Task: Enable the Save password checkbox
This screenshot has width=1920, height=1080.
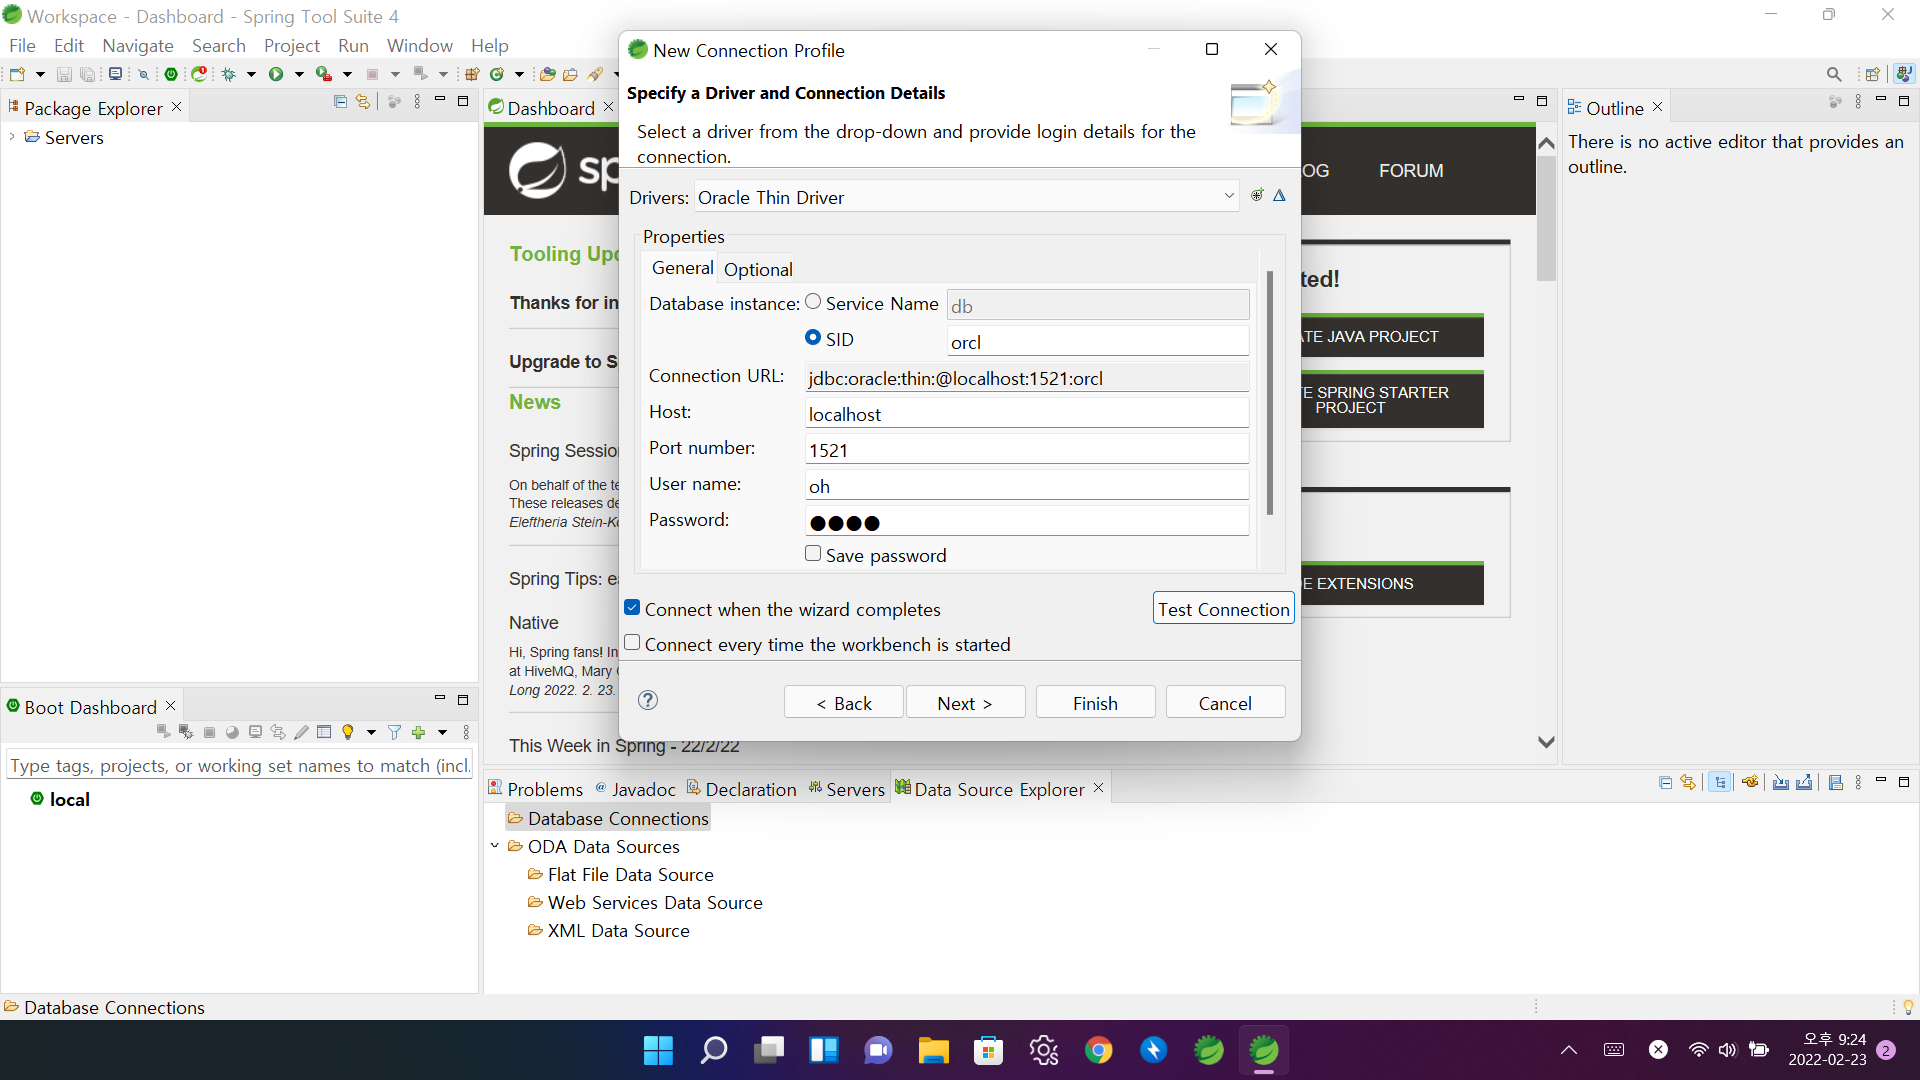Action: pyautogui.click(x=813, y=554)
